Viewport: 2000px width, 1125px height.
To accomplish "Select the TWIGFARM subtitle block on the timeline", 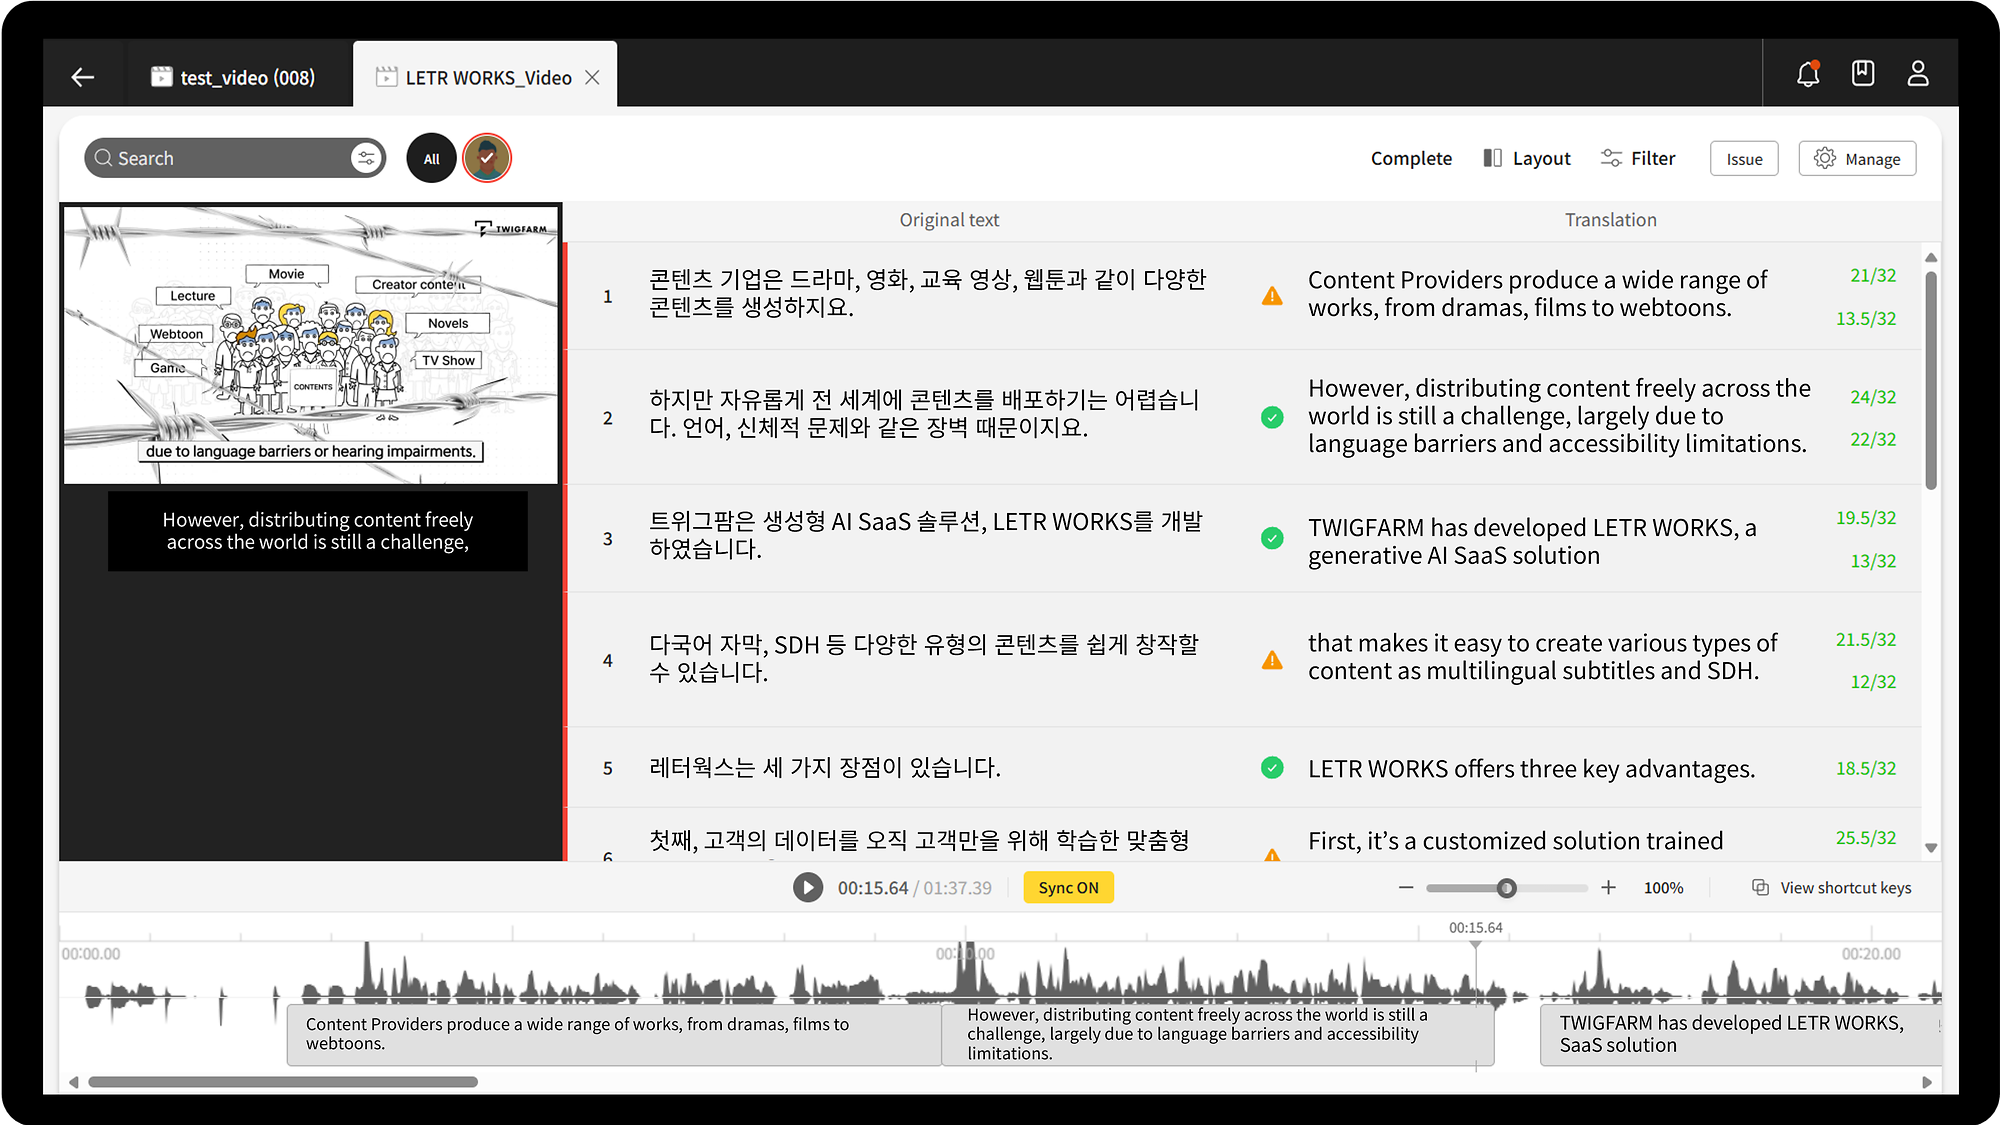I will tap(1740, 1034).
